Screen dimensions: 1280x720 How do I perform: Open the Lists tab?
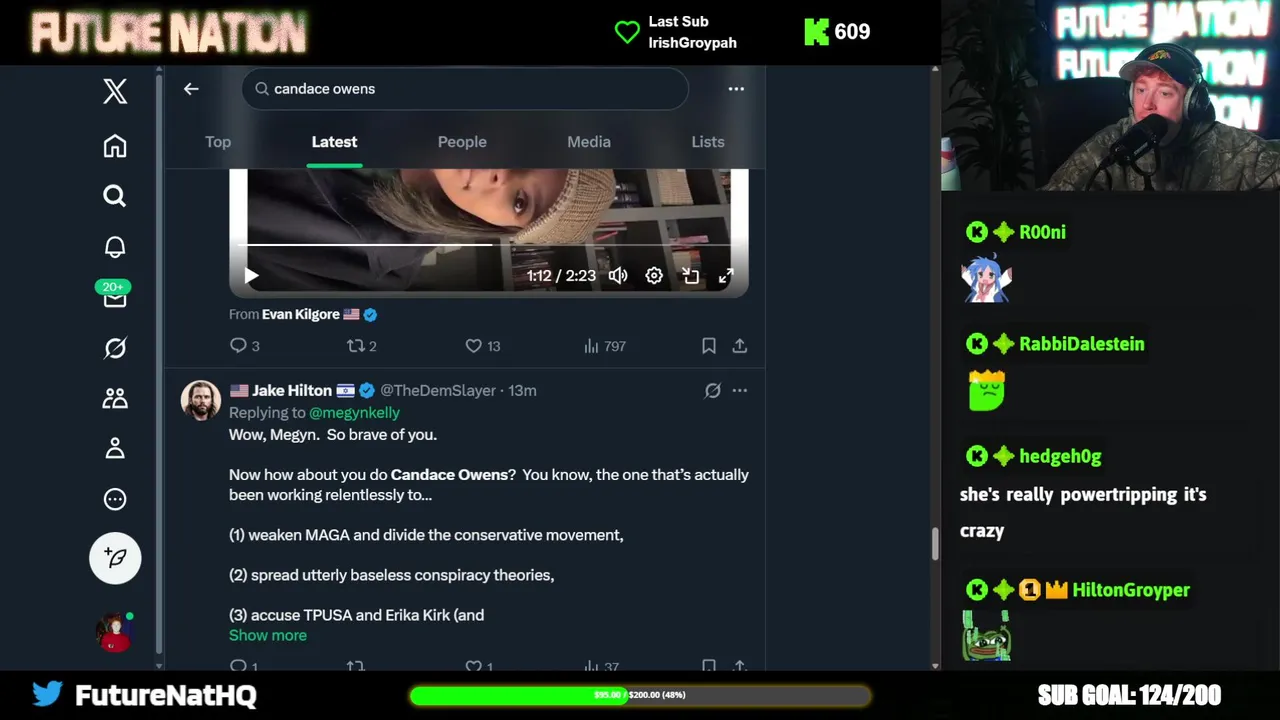708,142
